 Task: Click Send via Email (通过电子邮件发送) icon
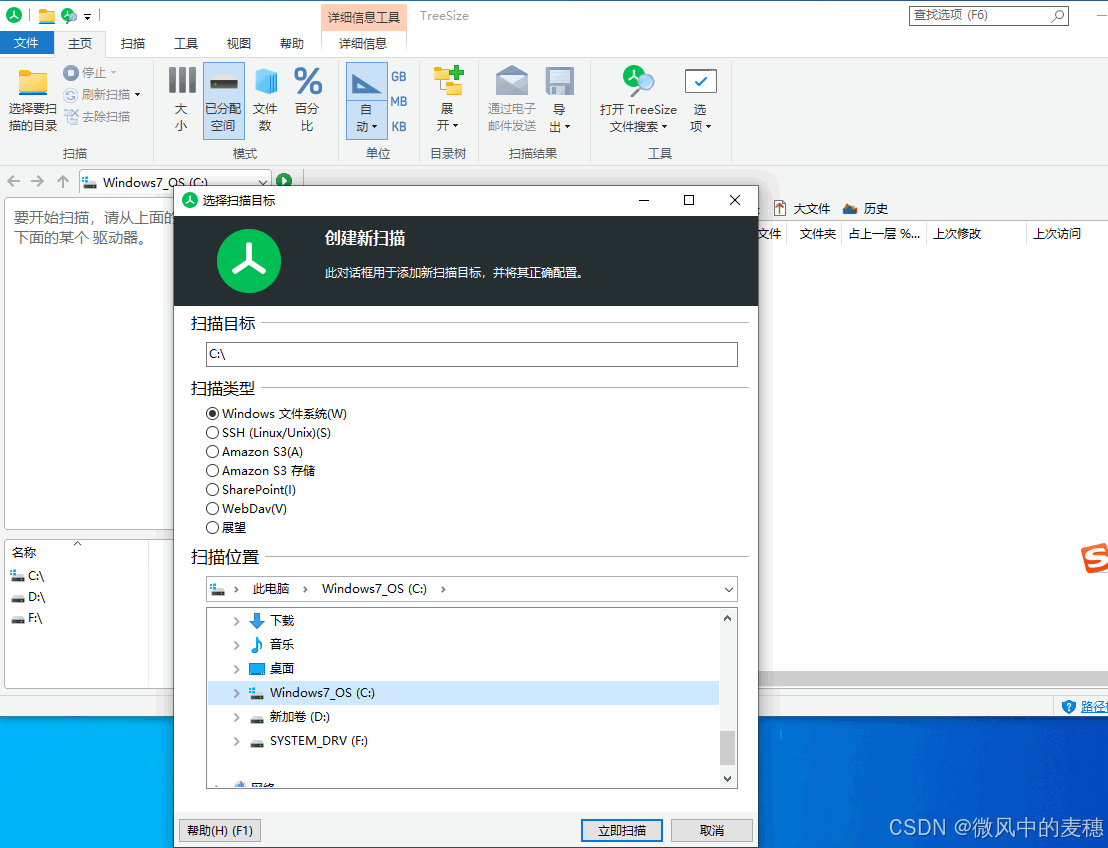click(512, 81)
